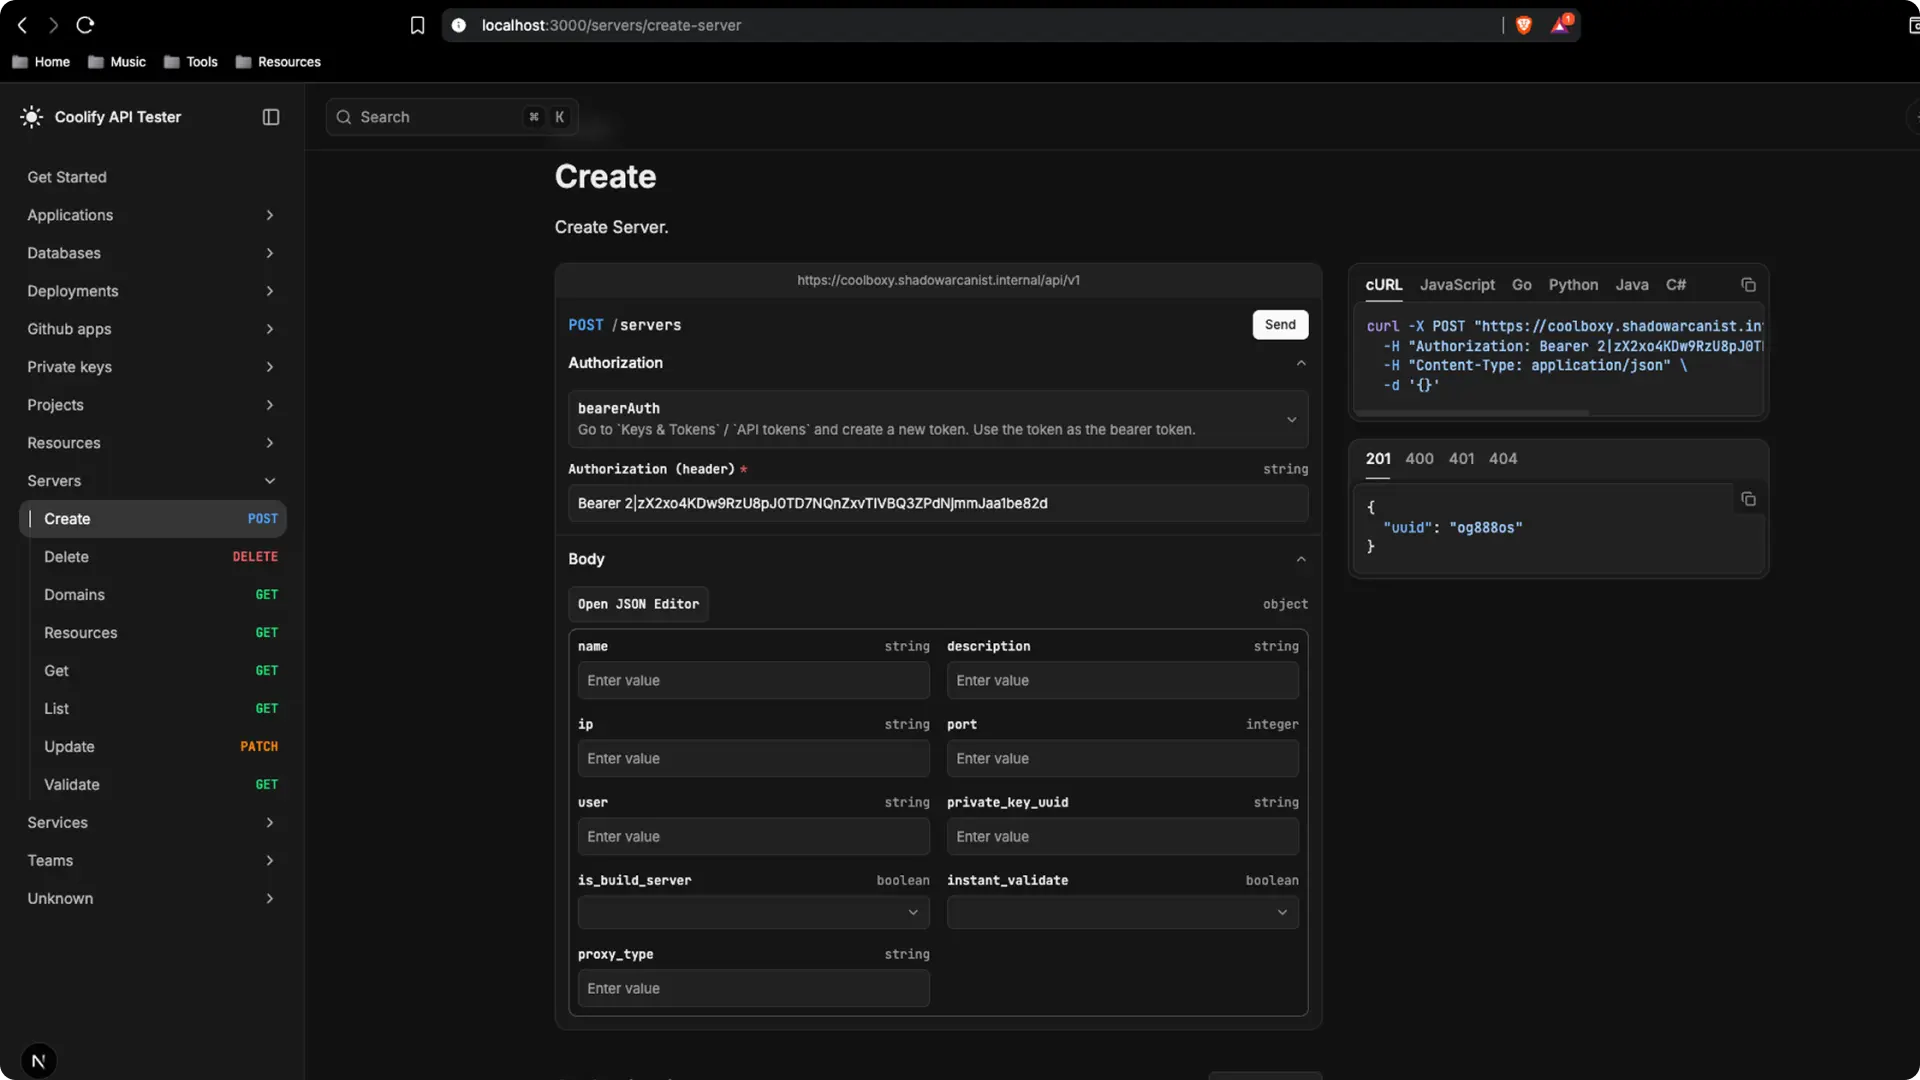
Task: Copy the cURL code snippet
Action: (1748, 285)
